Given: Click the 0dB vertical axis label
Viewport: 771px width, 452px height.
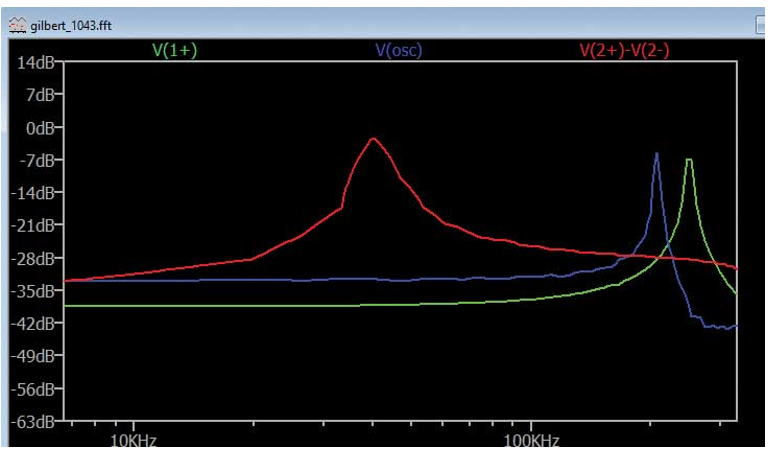Looking at the screenshot, I should coord(39,128).
